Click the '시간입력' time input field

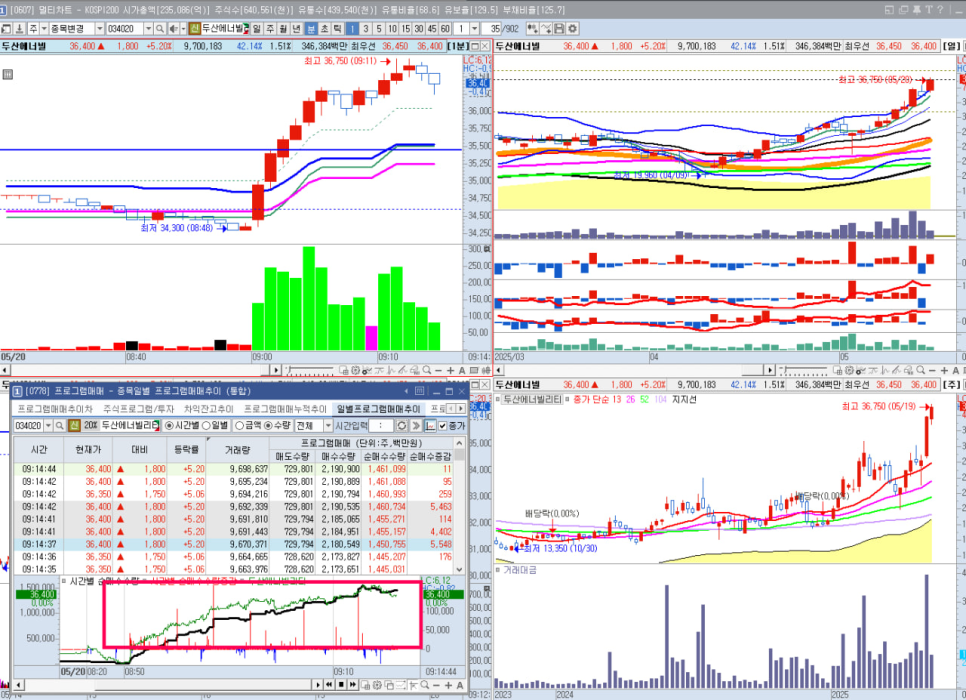381,426
